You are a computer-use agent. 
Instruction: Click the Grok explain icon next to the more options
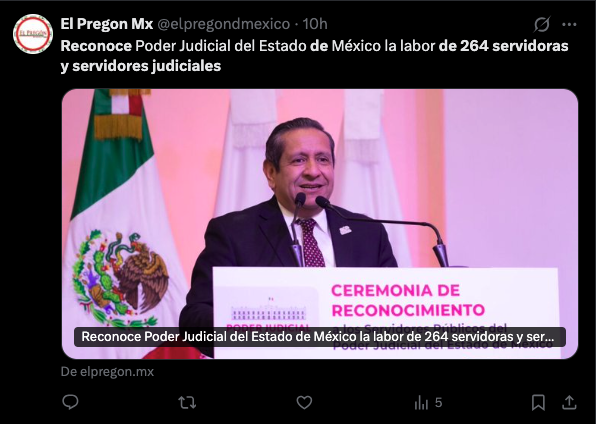[542, 24]
